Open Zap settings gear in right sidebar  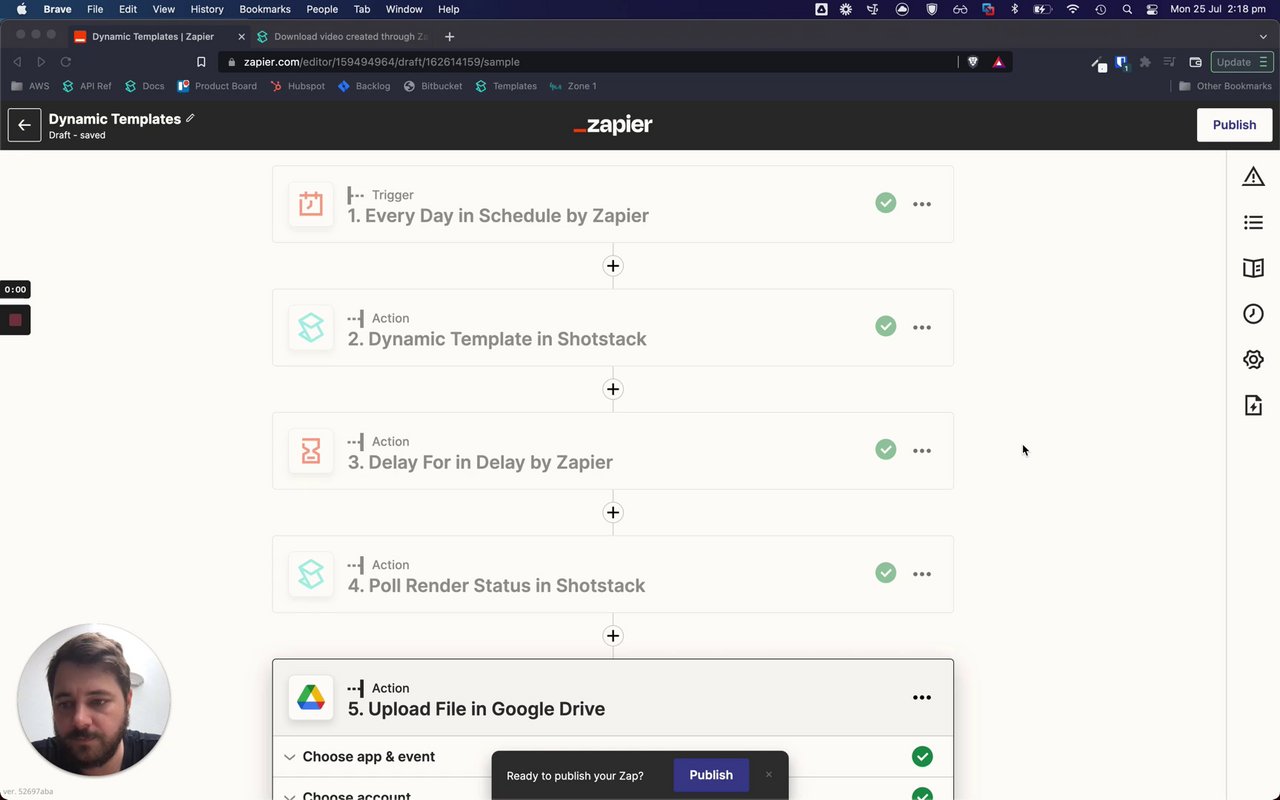pyautogui.click(x=1253, y=359)
